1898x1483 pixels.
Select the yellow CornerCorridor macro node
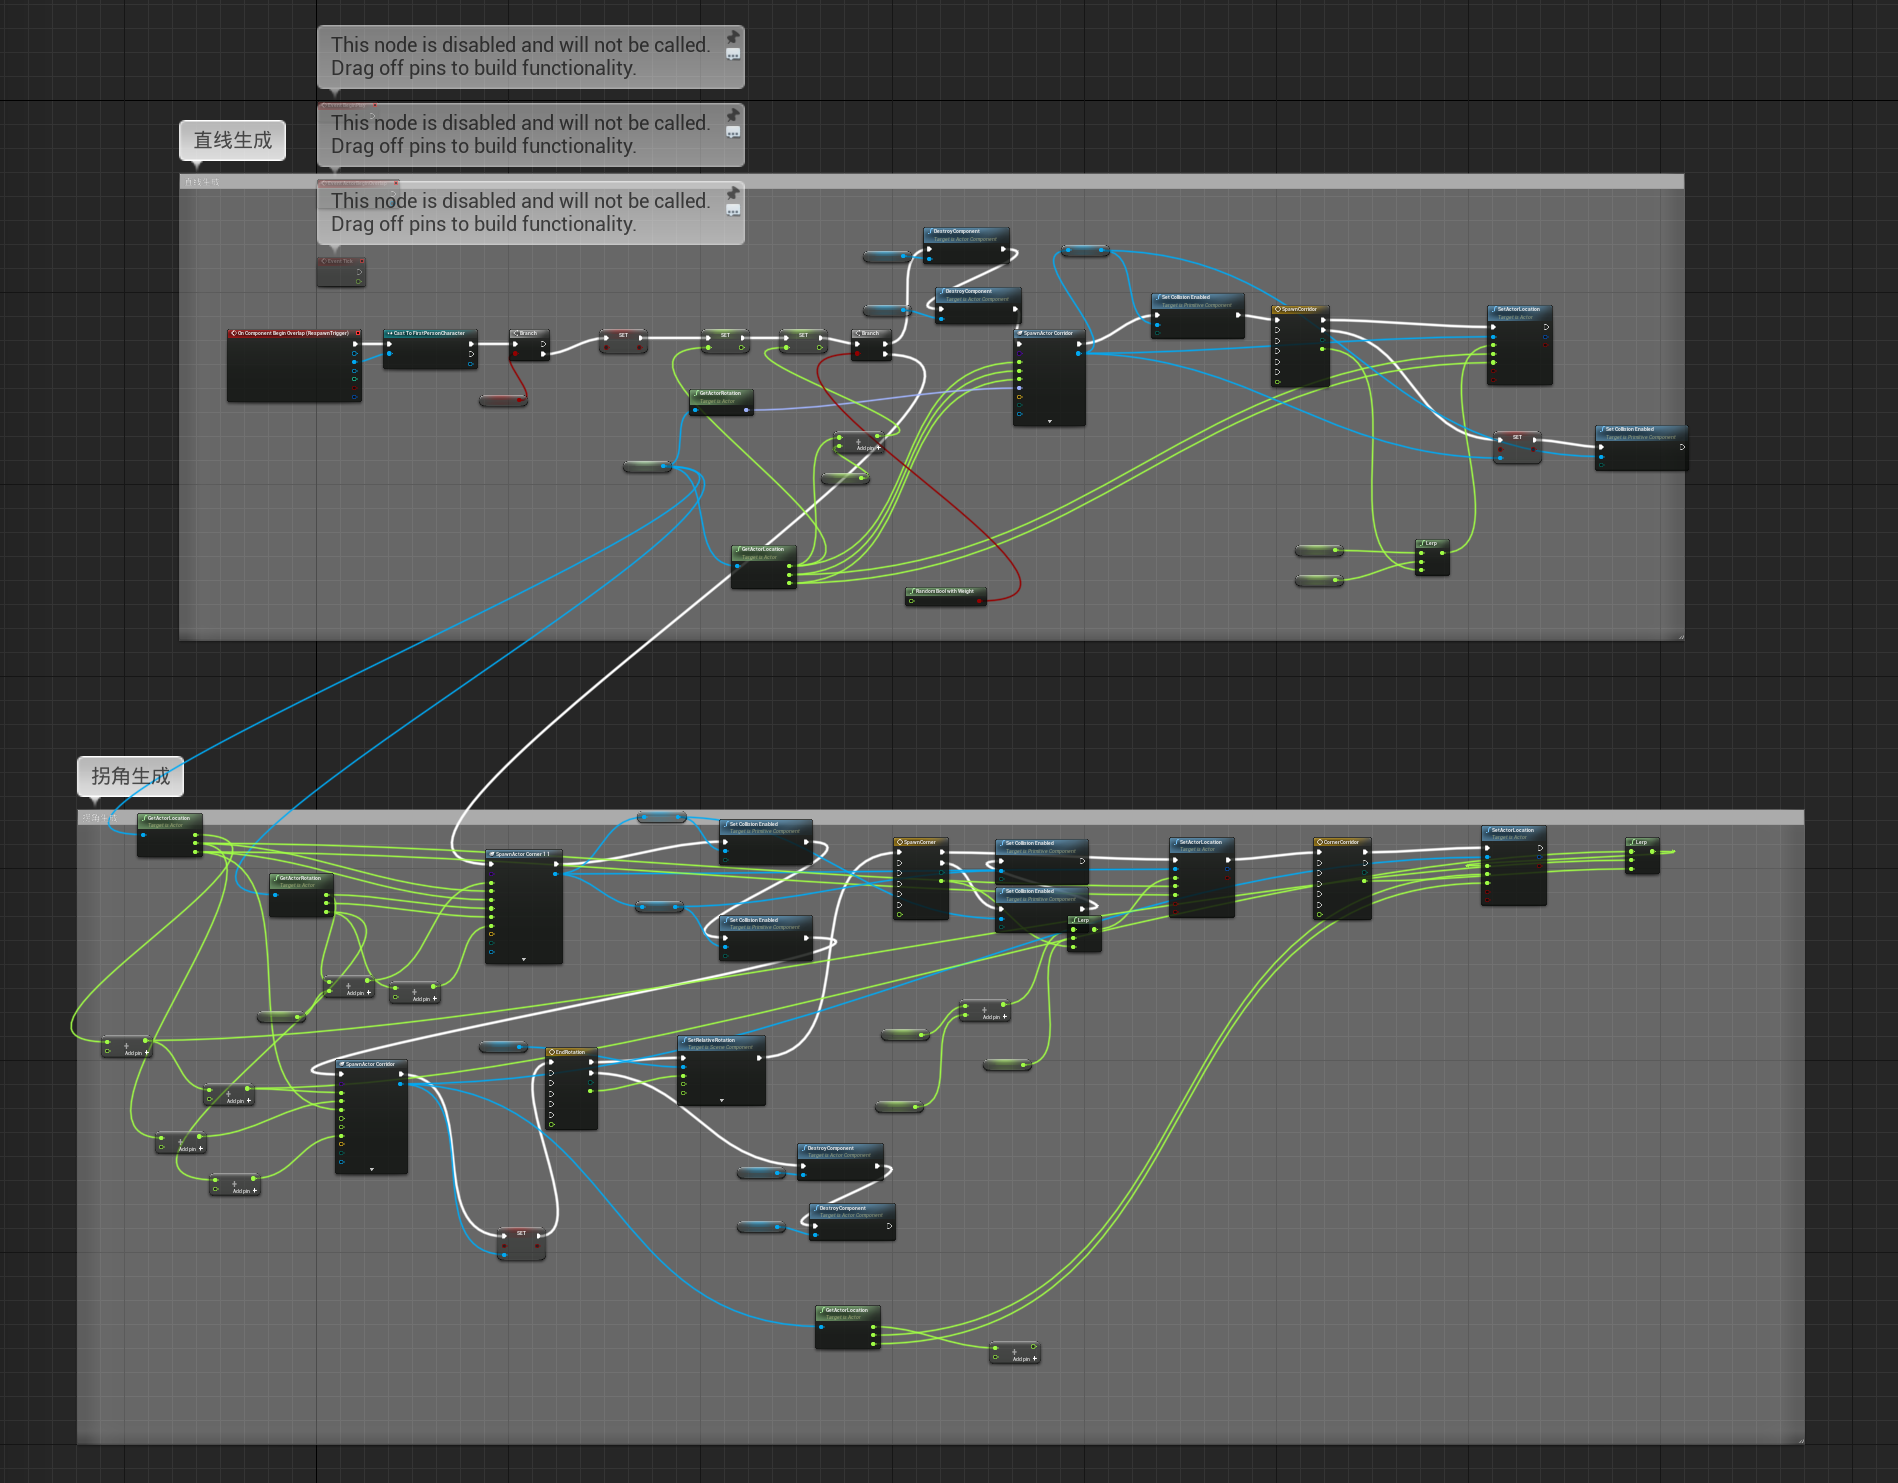click(1342, 879)
